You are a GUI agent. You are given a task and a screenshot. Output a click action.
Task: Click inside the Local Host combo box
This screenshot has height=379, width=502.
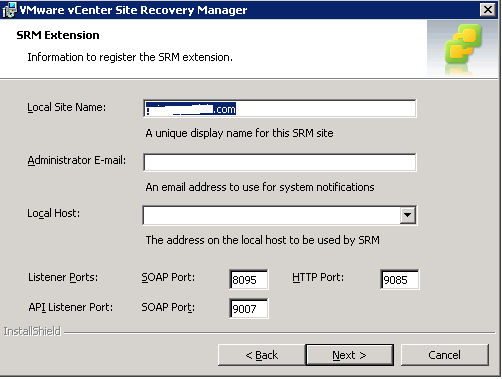272,215
